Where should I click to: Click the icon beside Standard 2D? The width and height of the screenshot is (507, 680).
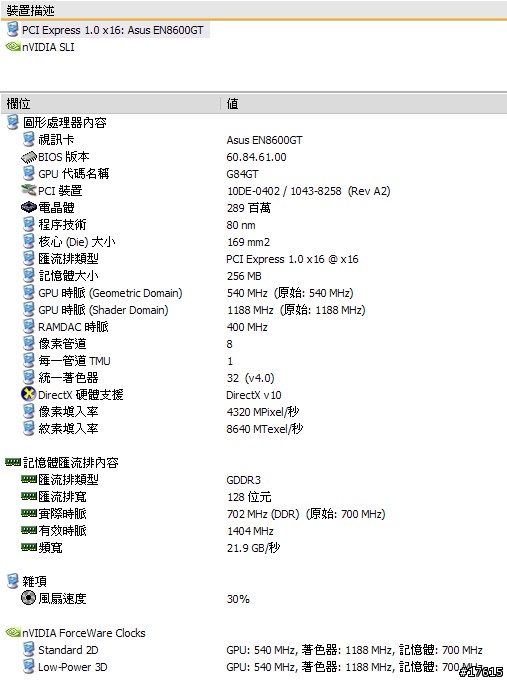[28, 649]
